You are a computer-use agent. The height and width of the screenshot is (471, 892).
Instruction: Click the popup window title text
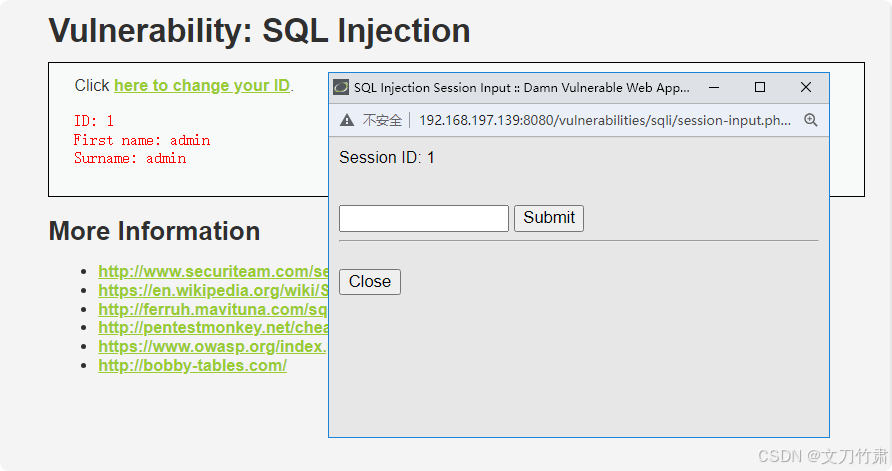pos(521,88)
